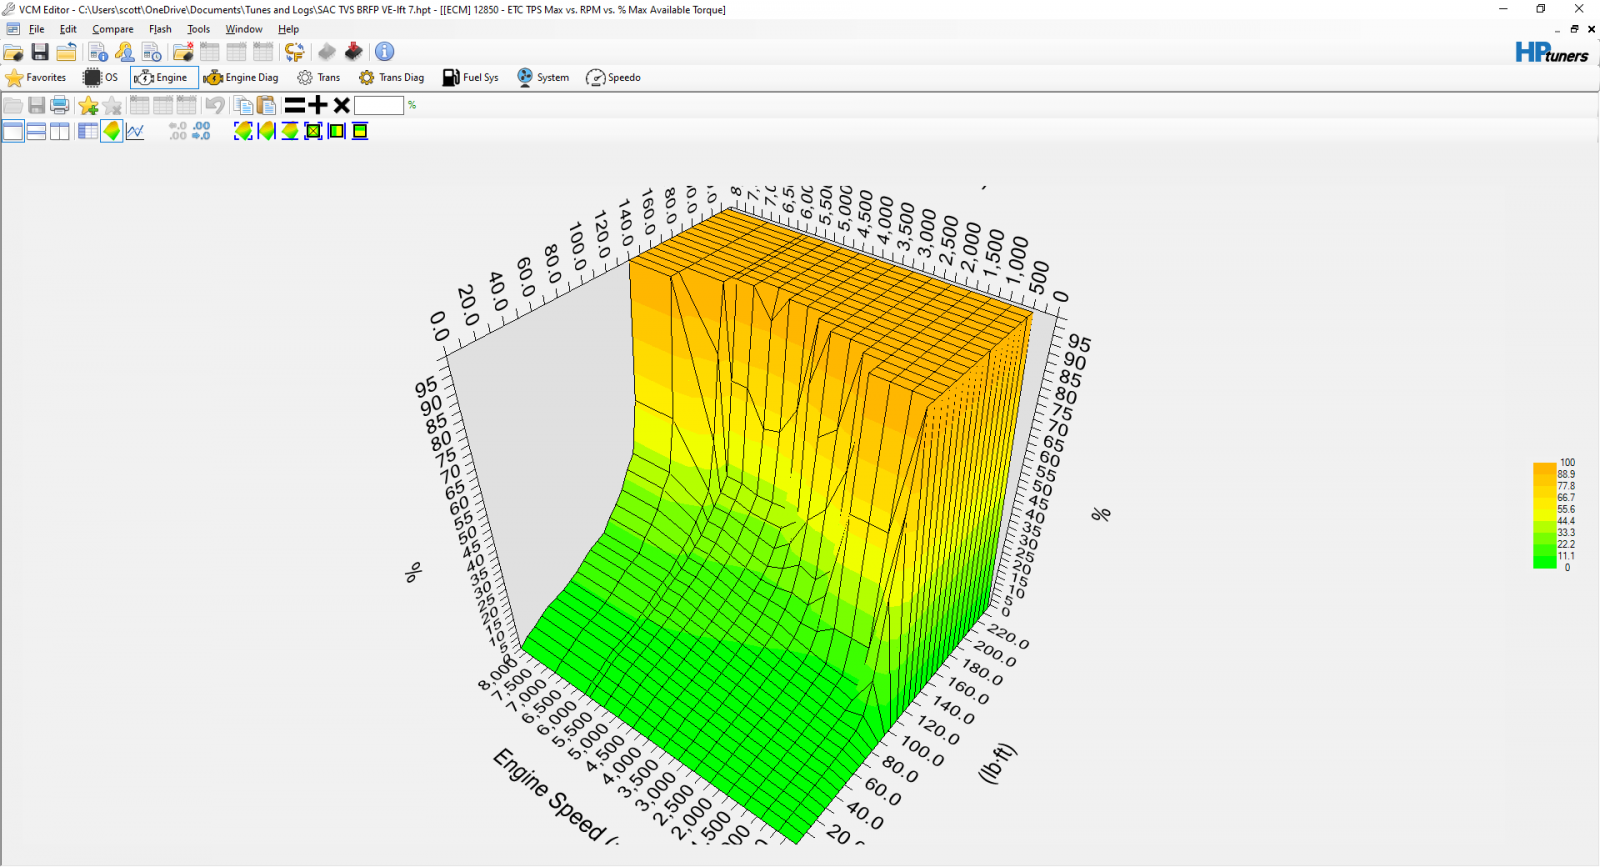The width and height of the screenshot is (1600, 867).
Task: Open the Edit menu
Action: point(68,29)
